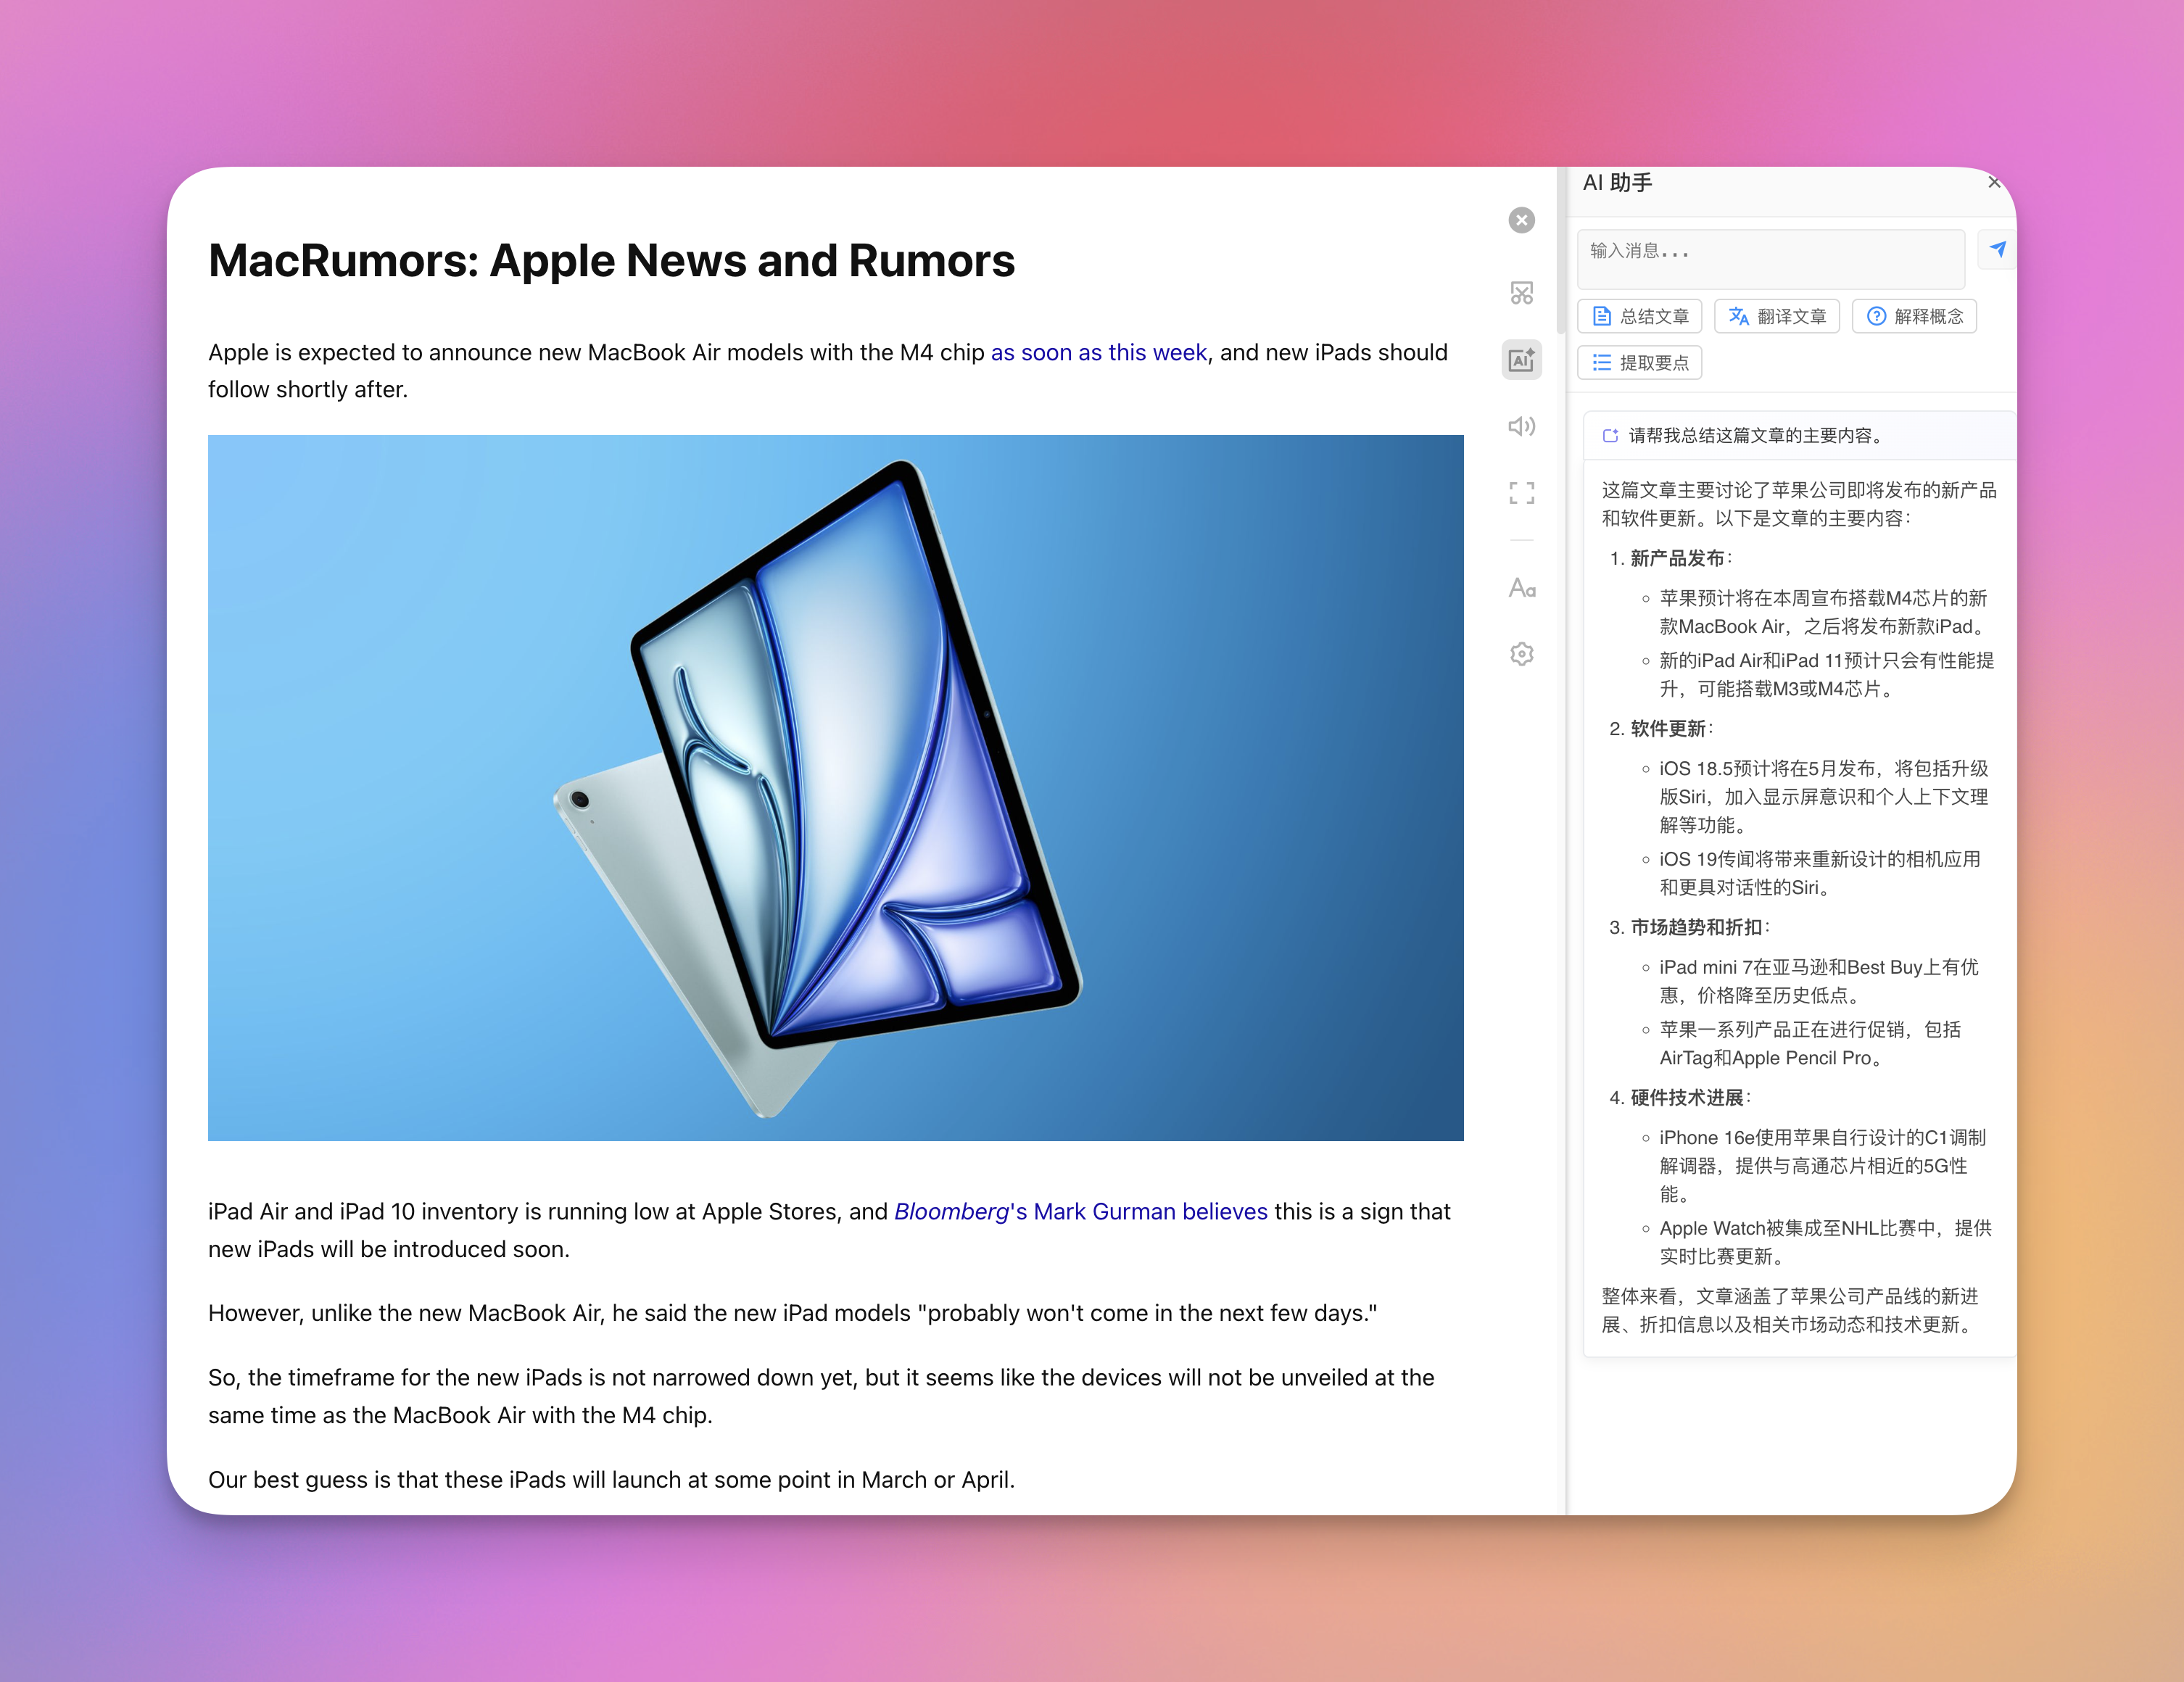Close the AI 助手 panel
This screenshot has height=1682, width=2184.
[x=1993, y=182]
